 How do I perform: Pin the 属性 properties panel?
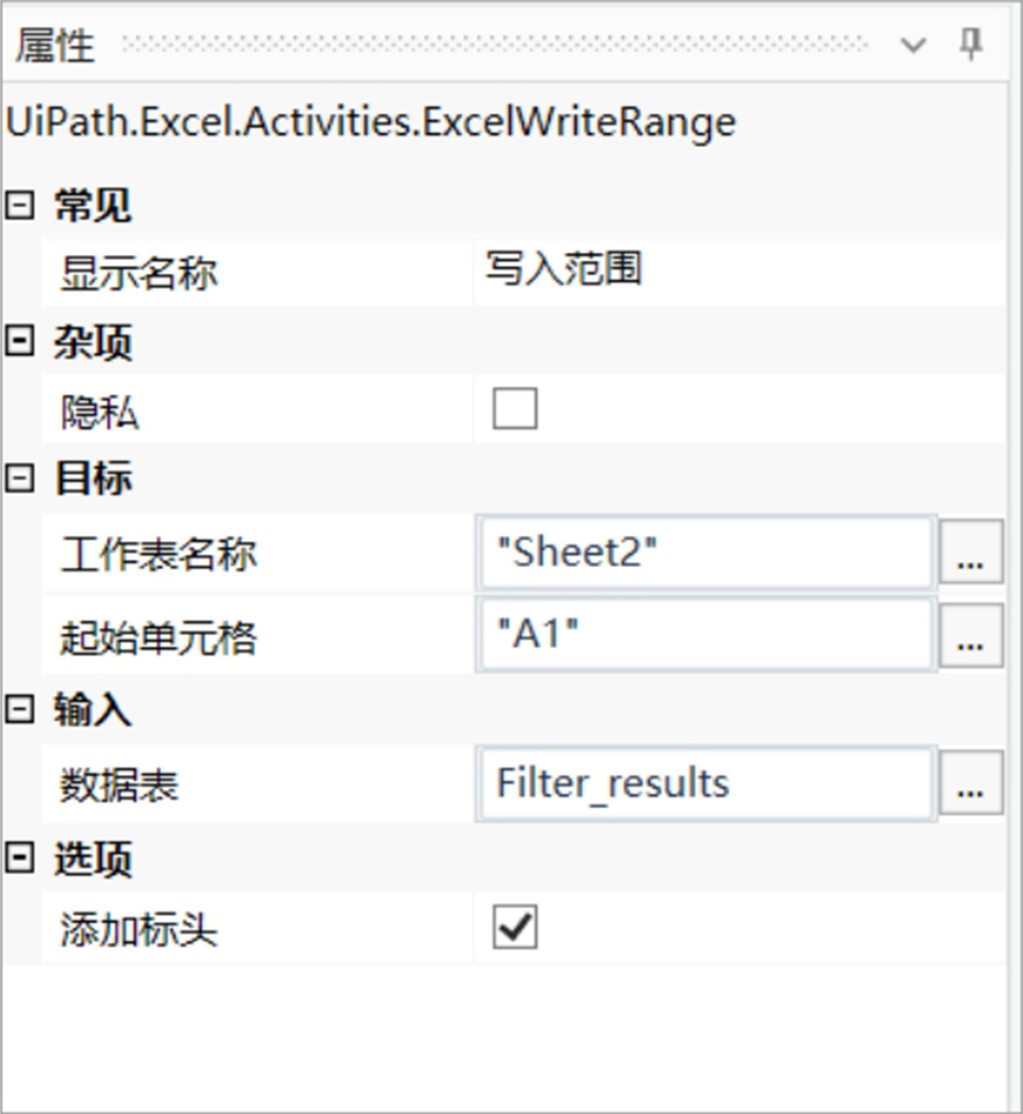pos(971,44)
